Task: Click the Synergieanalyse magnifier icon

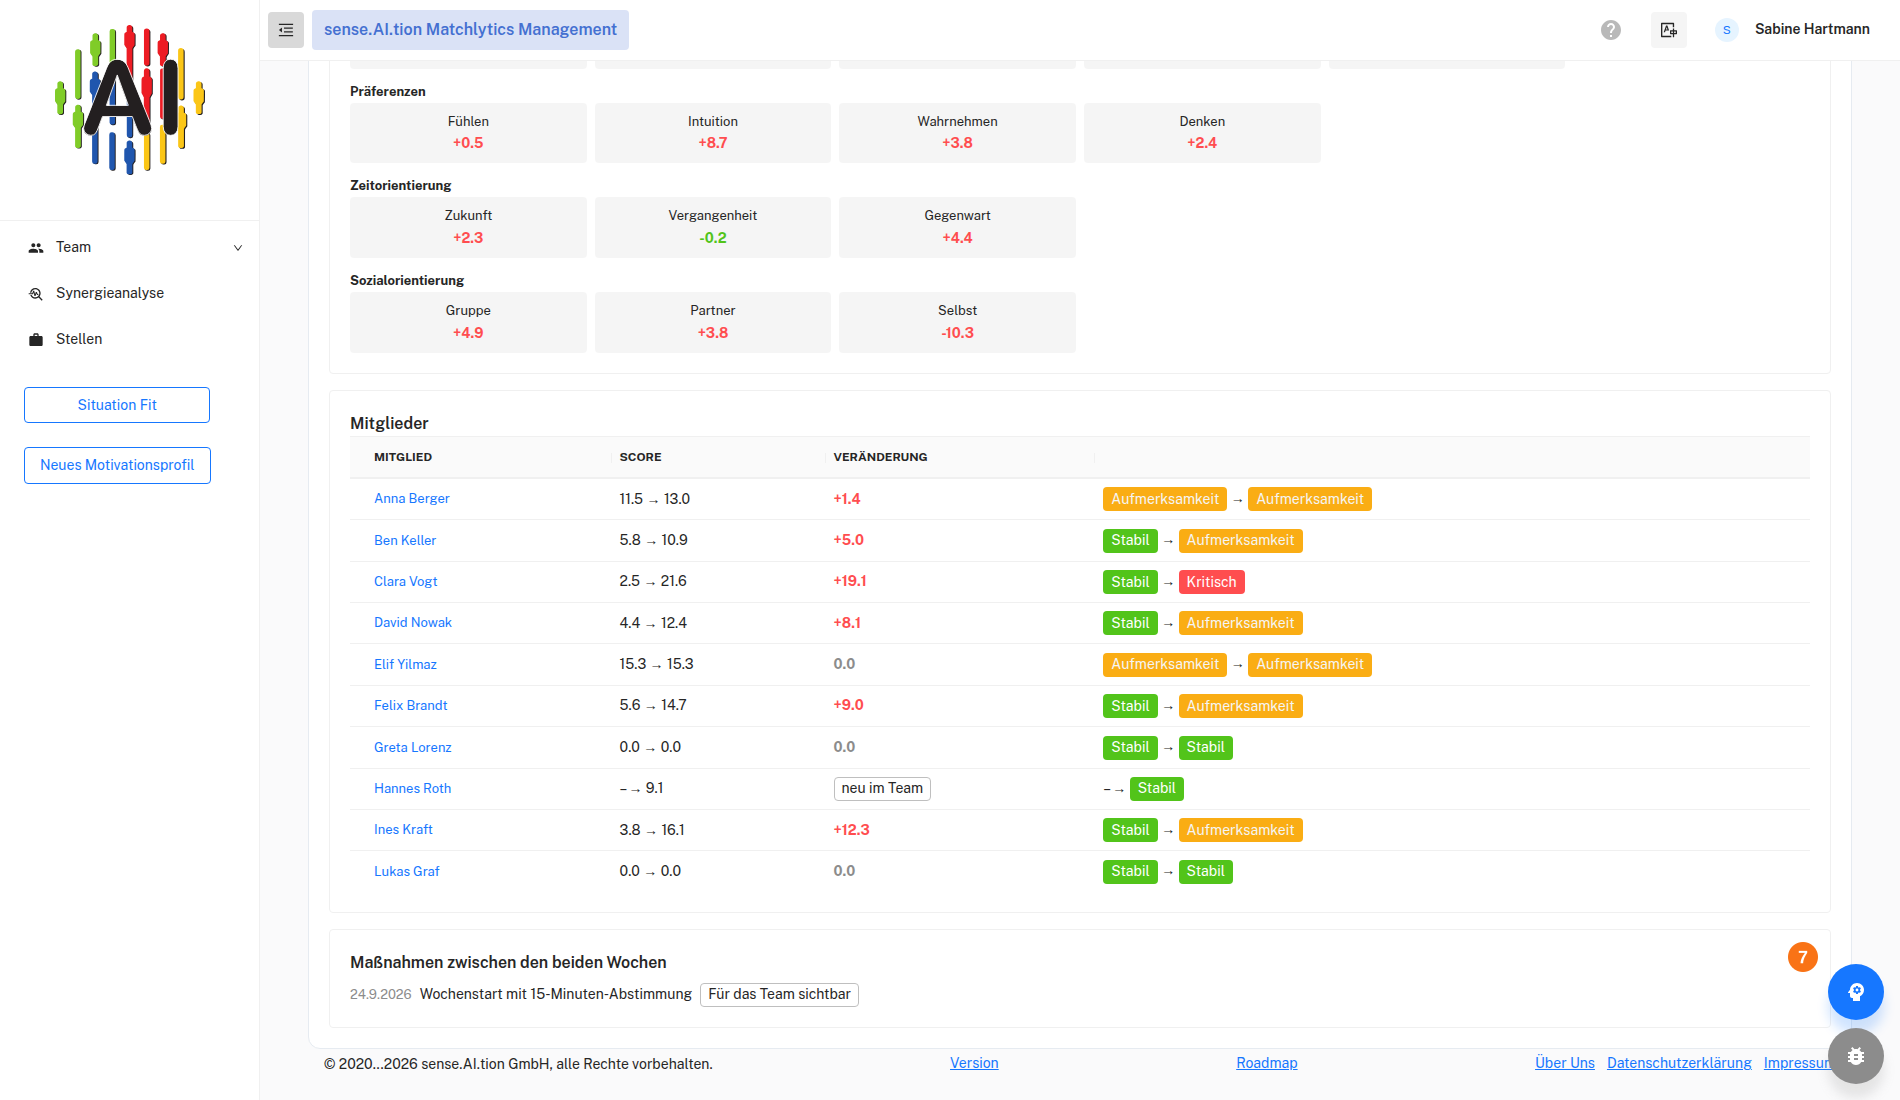Action: [36, 294]
